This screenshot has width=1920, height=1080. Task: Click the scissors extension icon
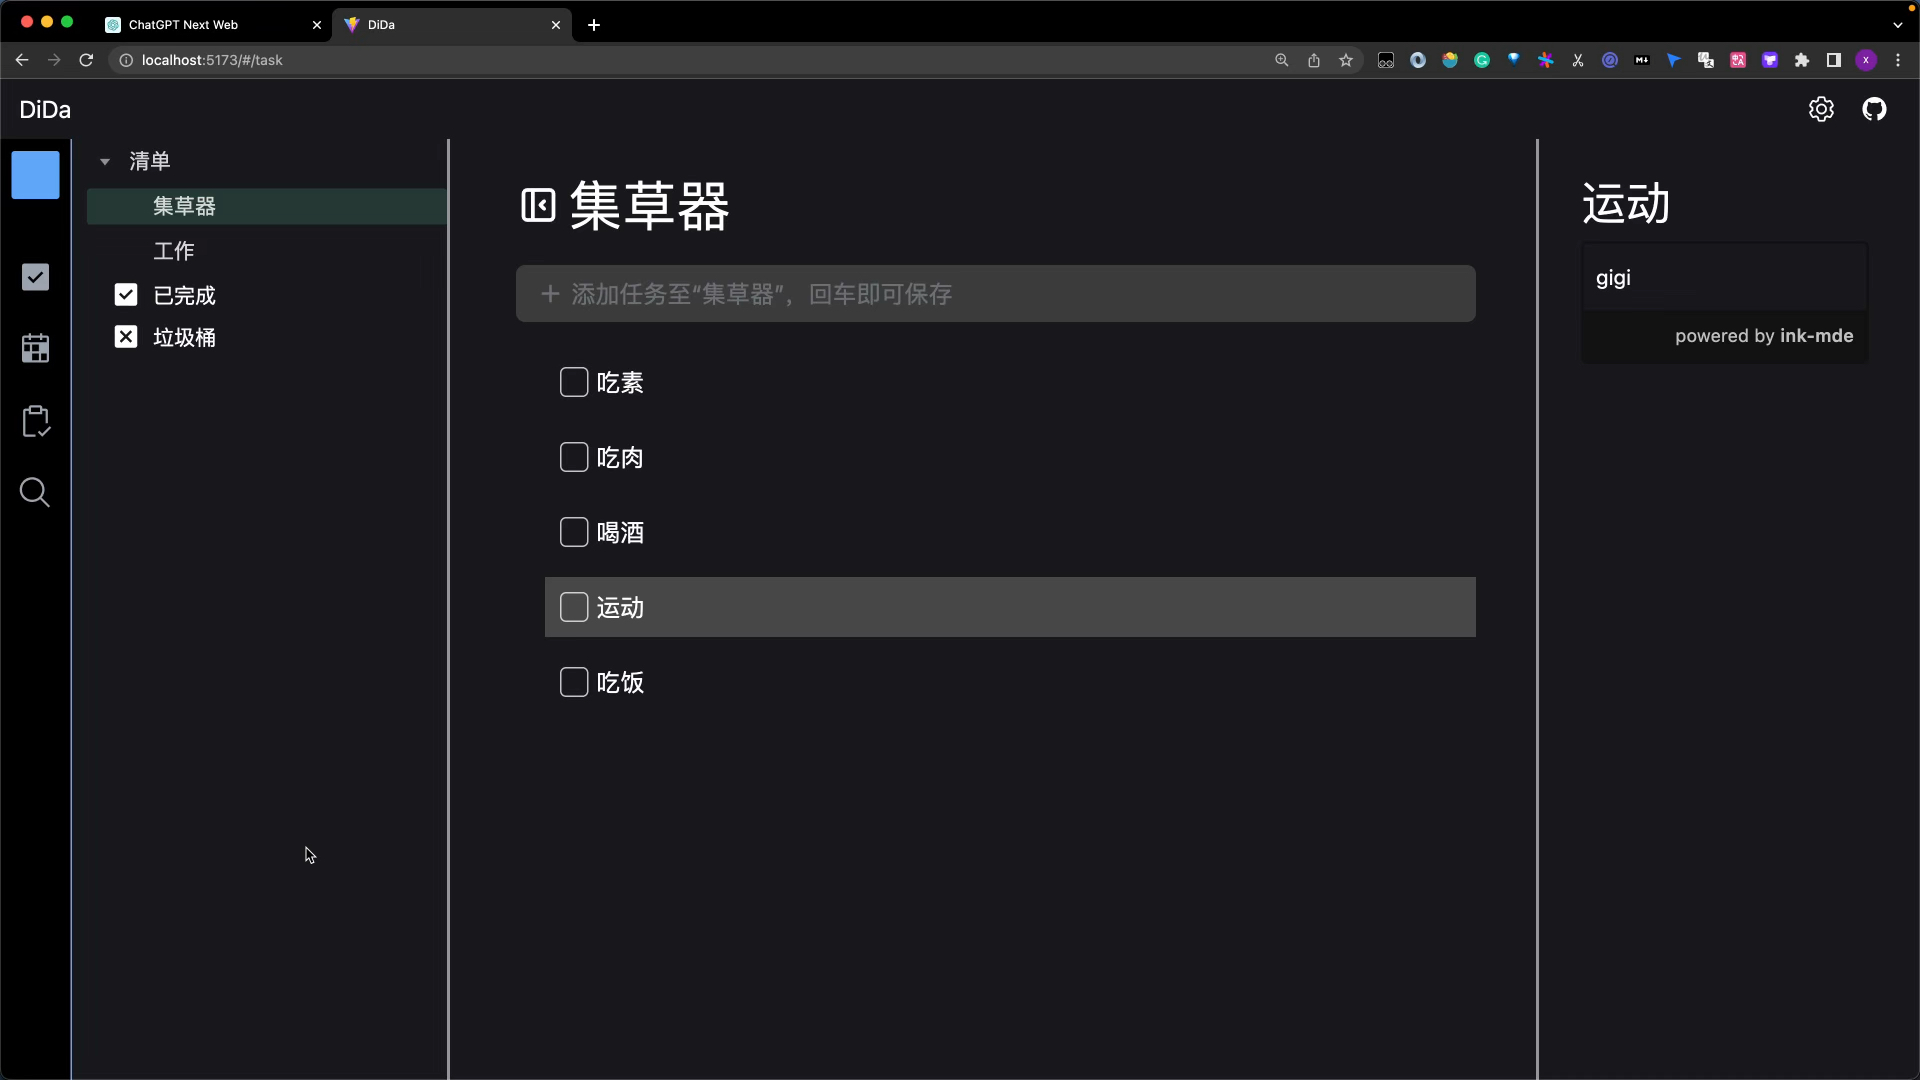click(1578, 60)
